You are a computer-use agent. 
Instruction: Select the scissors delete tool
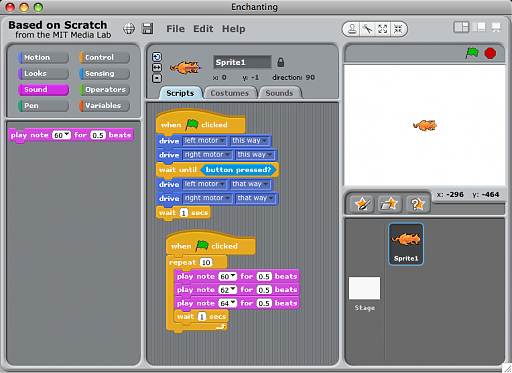point(367,29)
